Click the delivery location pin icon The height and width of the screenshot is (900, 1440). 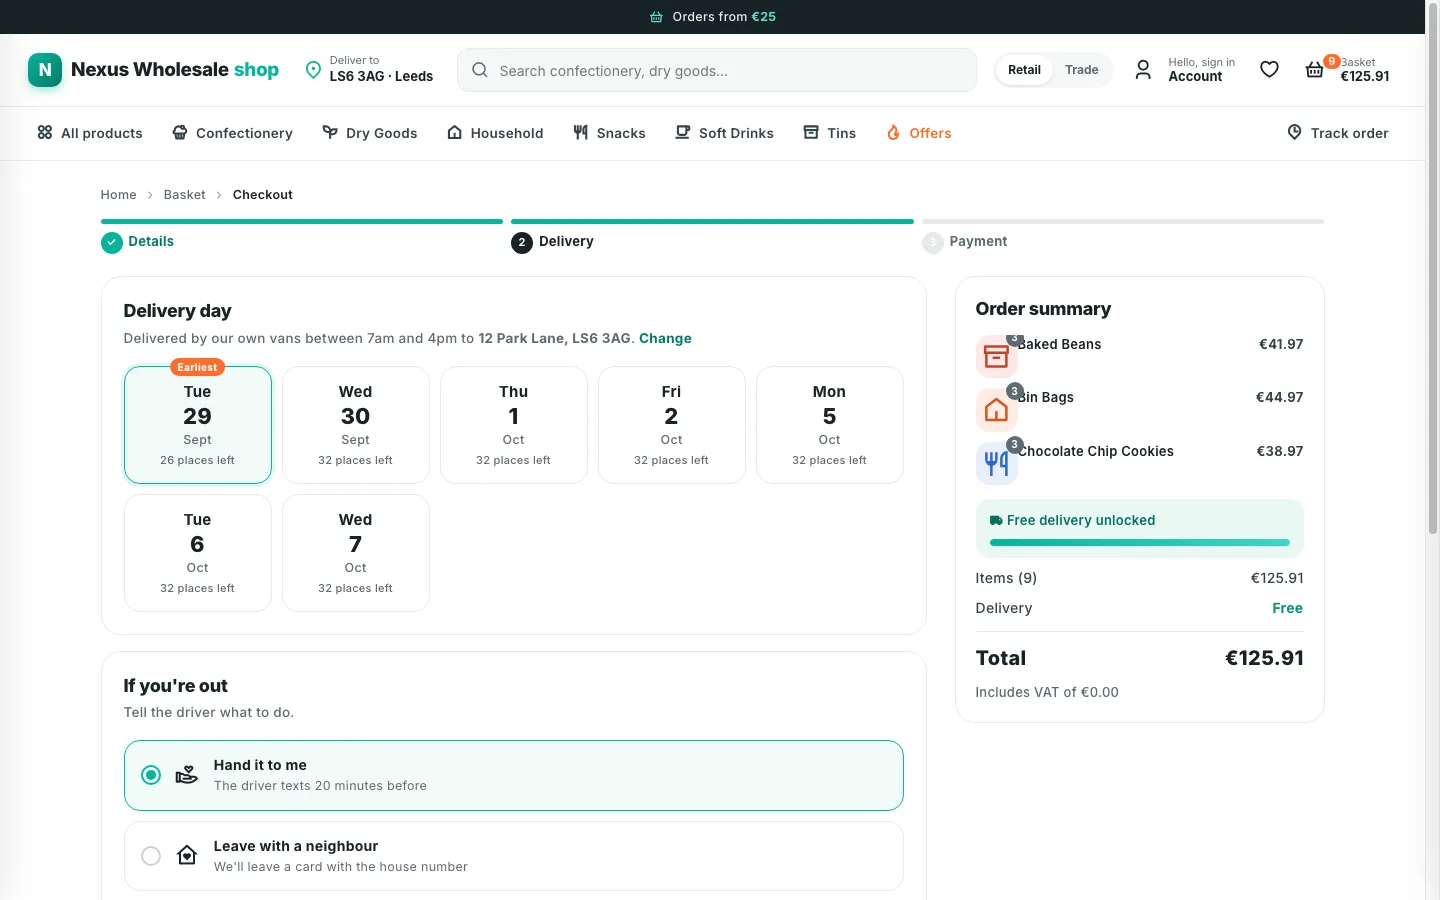313,70
